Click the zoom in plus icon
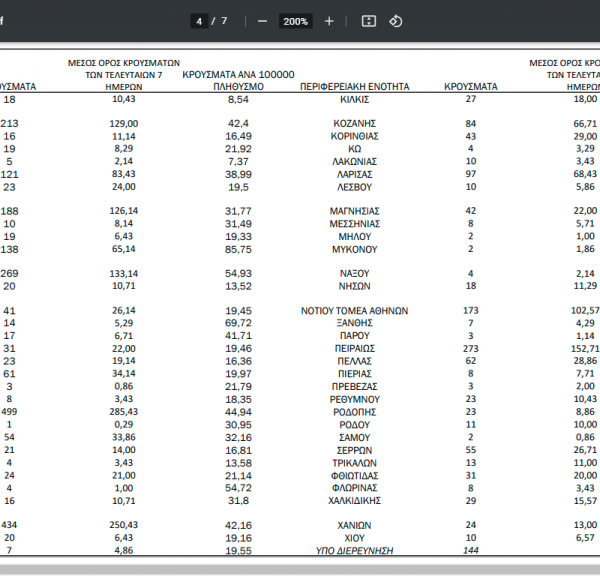Viewport: 600px width, 576px height. (x=329, y=21)
